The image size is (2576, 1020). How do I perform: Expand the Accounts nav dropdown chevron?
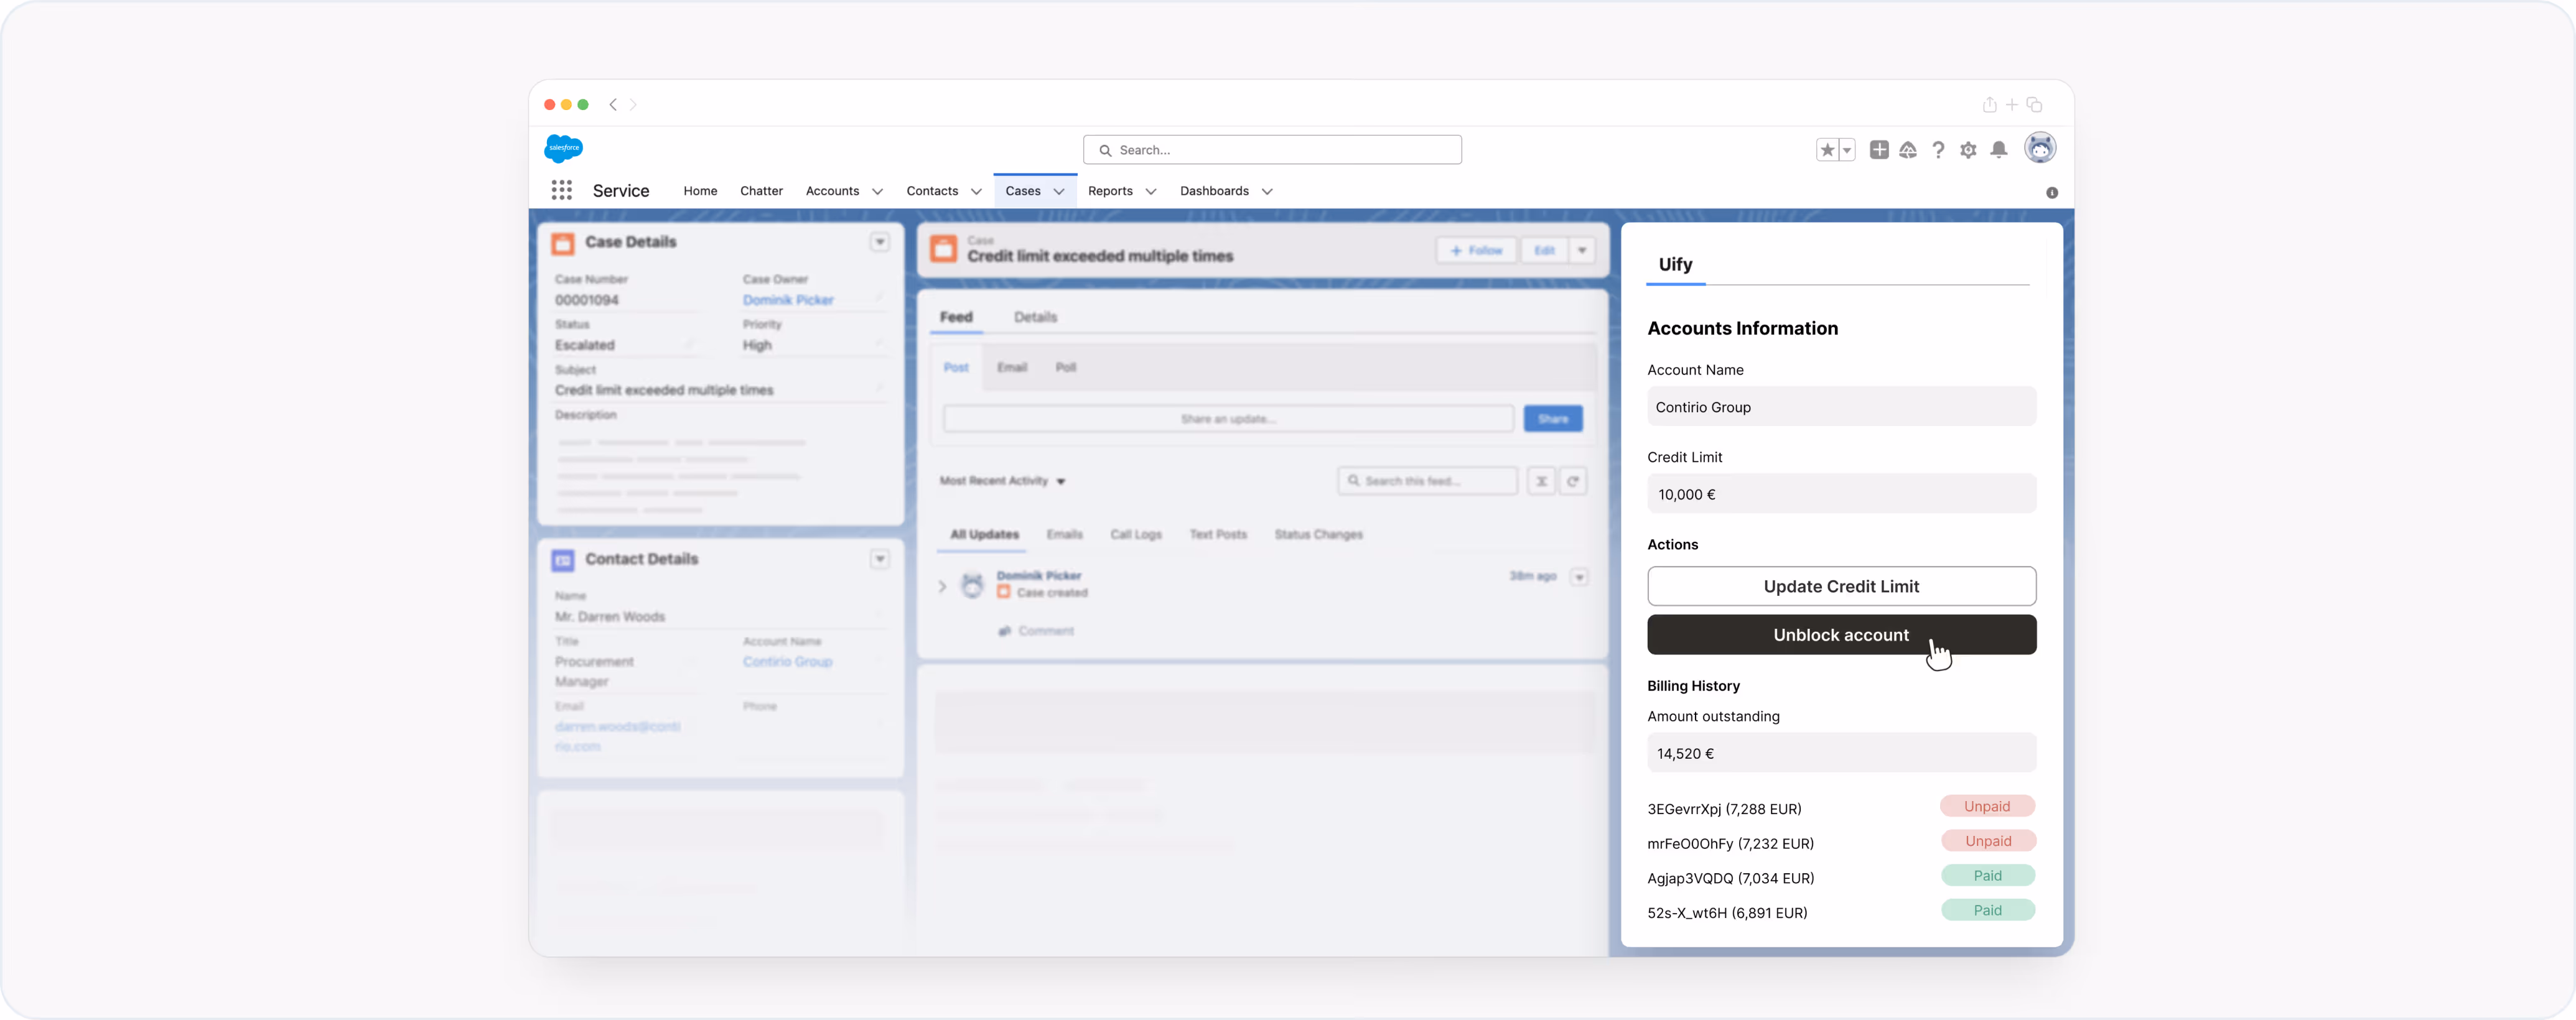877,191
